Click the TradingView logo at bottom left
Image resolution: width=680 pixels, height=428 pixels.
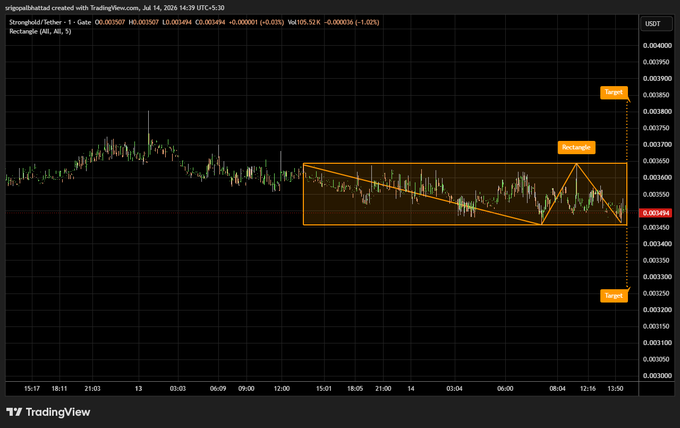[x=48, y=412]
